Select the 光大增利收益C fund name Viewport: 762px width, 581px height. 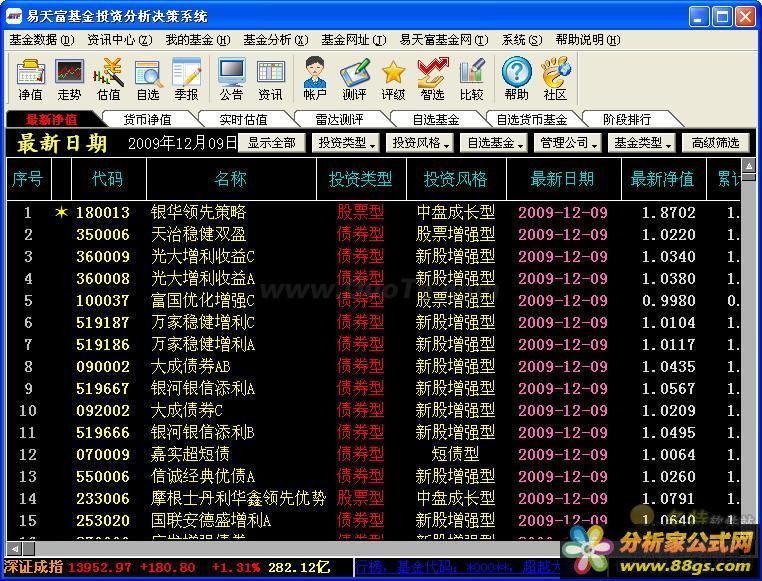point(203,256)
